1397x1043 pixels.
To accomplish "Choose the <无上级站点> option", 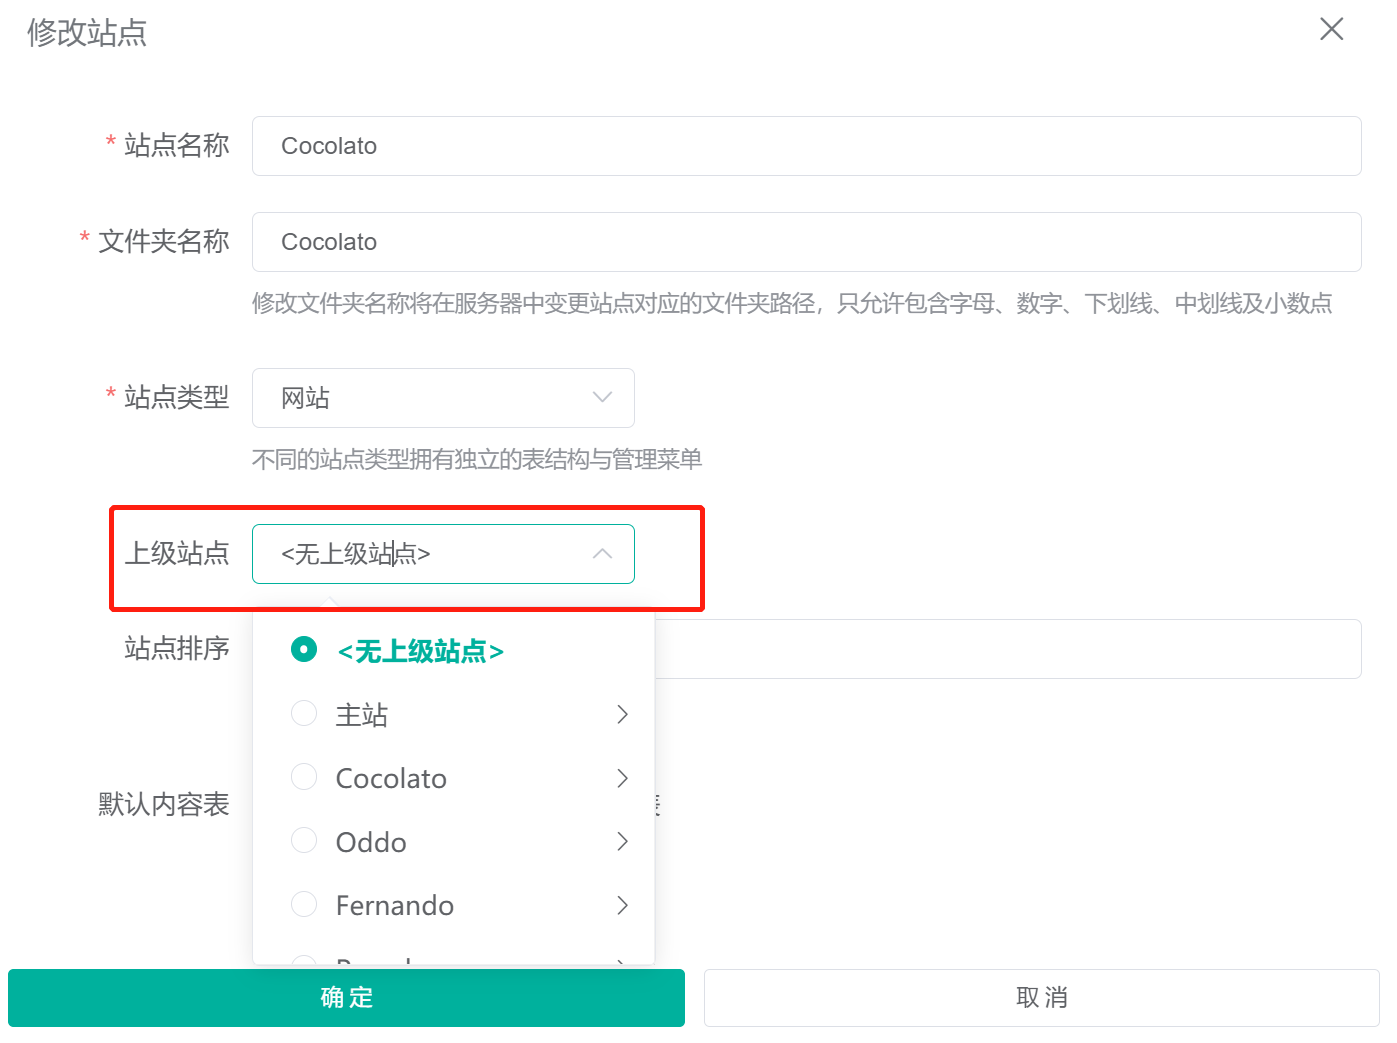I will coord(421,650).
